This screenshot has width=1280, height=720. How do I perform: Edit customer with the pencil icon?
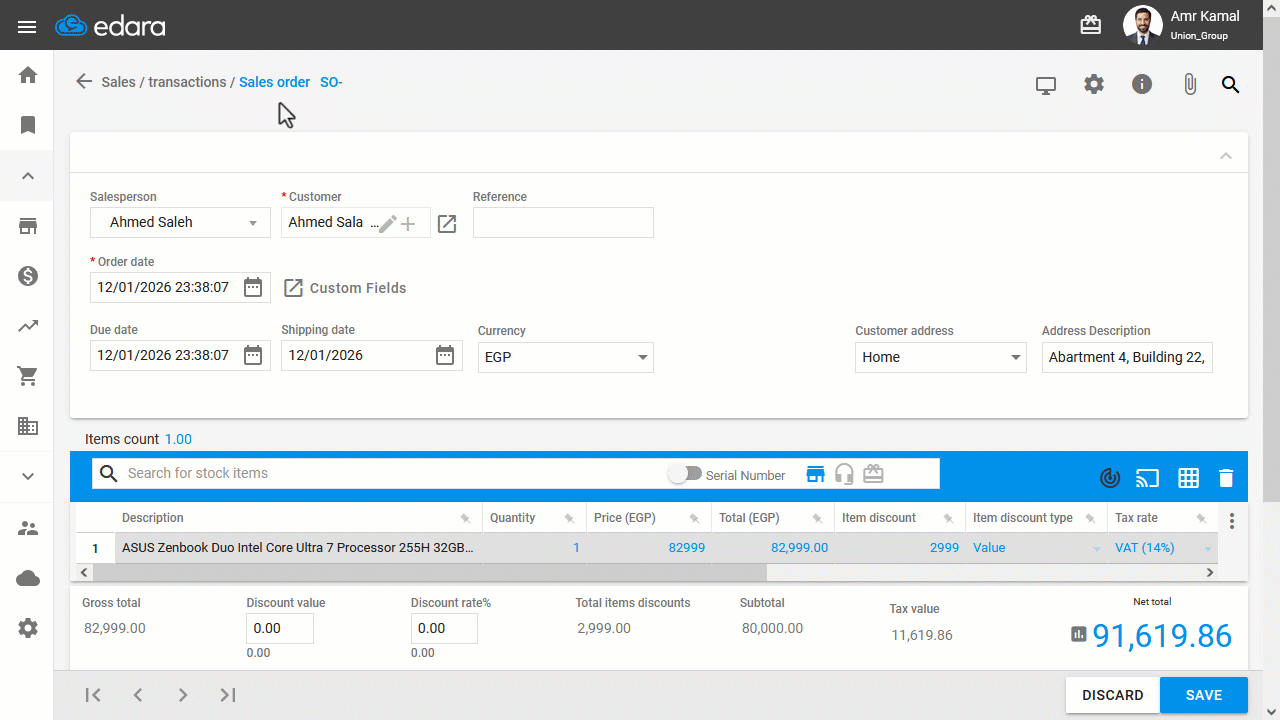coord(388,224)
